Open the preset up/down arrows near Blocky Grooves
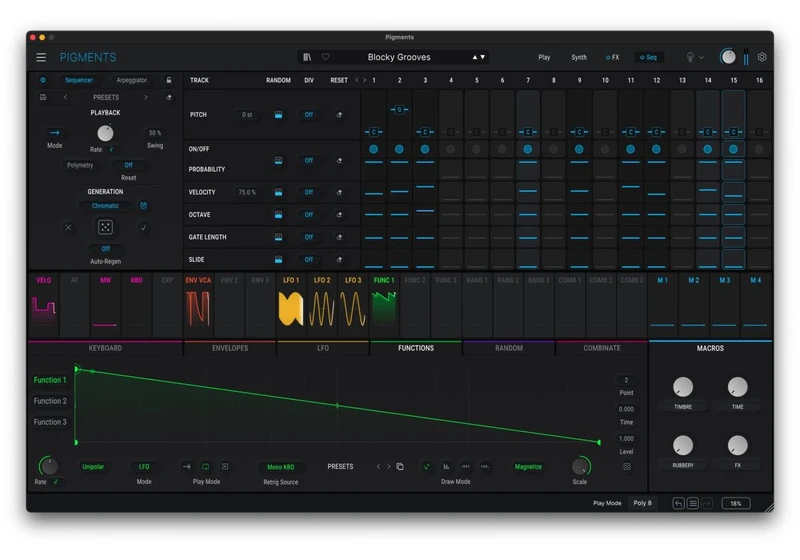This screenshot has height=560, width=800. point(479,57)
